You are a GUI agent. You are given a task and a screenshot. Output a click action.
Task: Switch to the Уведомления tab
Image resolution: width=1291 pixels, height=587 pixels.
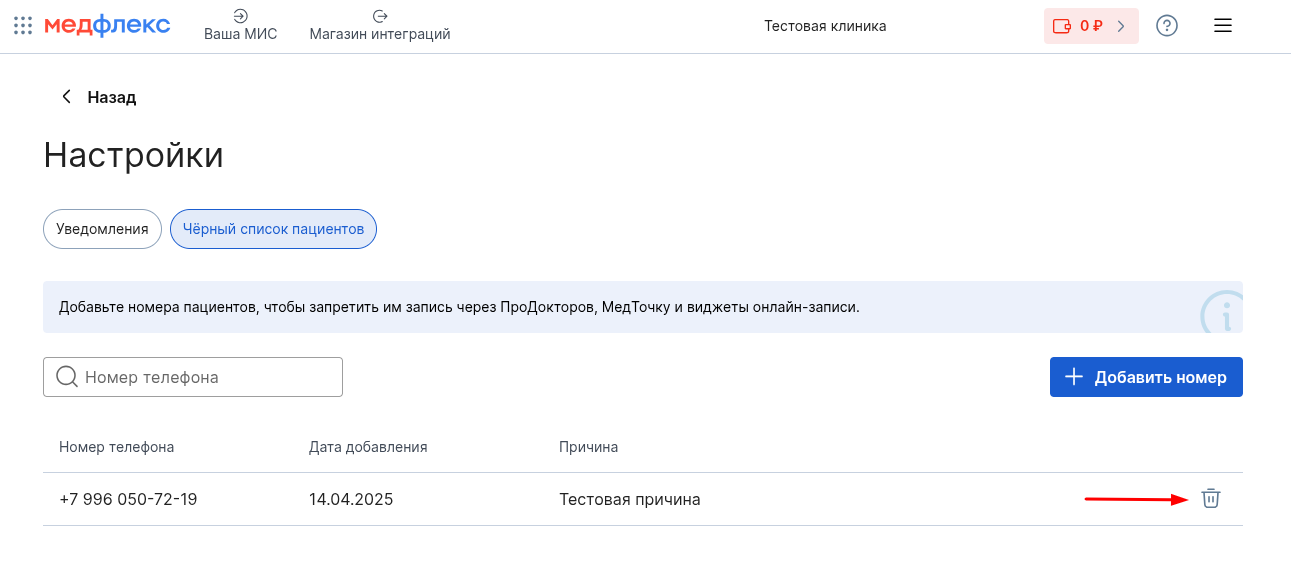click(102, 229)
